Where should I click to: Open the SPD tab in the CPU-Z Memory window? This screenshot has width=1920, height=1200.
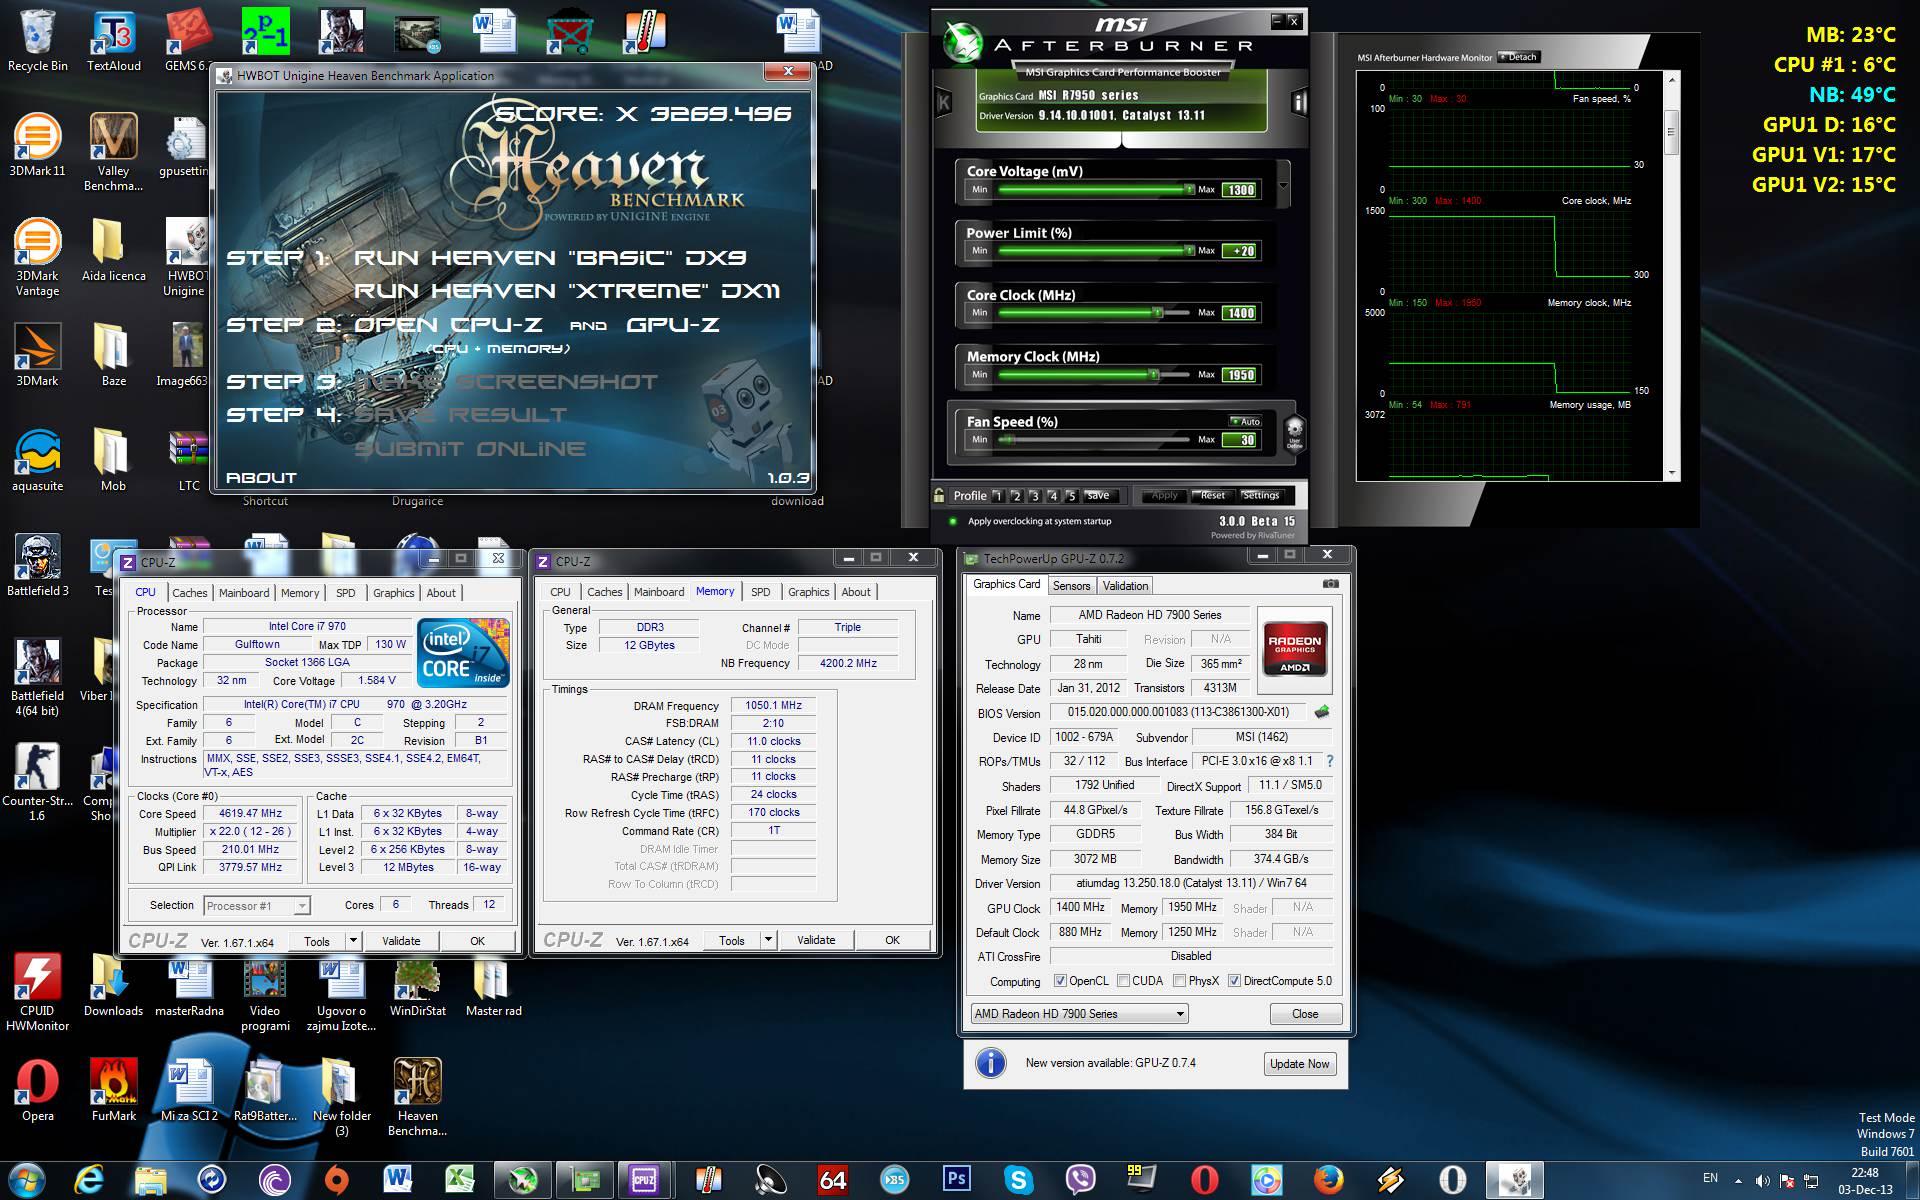tap(760, 592)
